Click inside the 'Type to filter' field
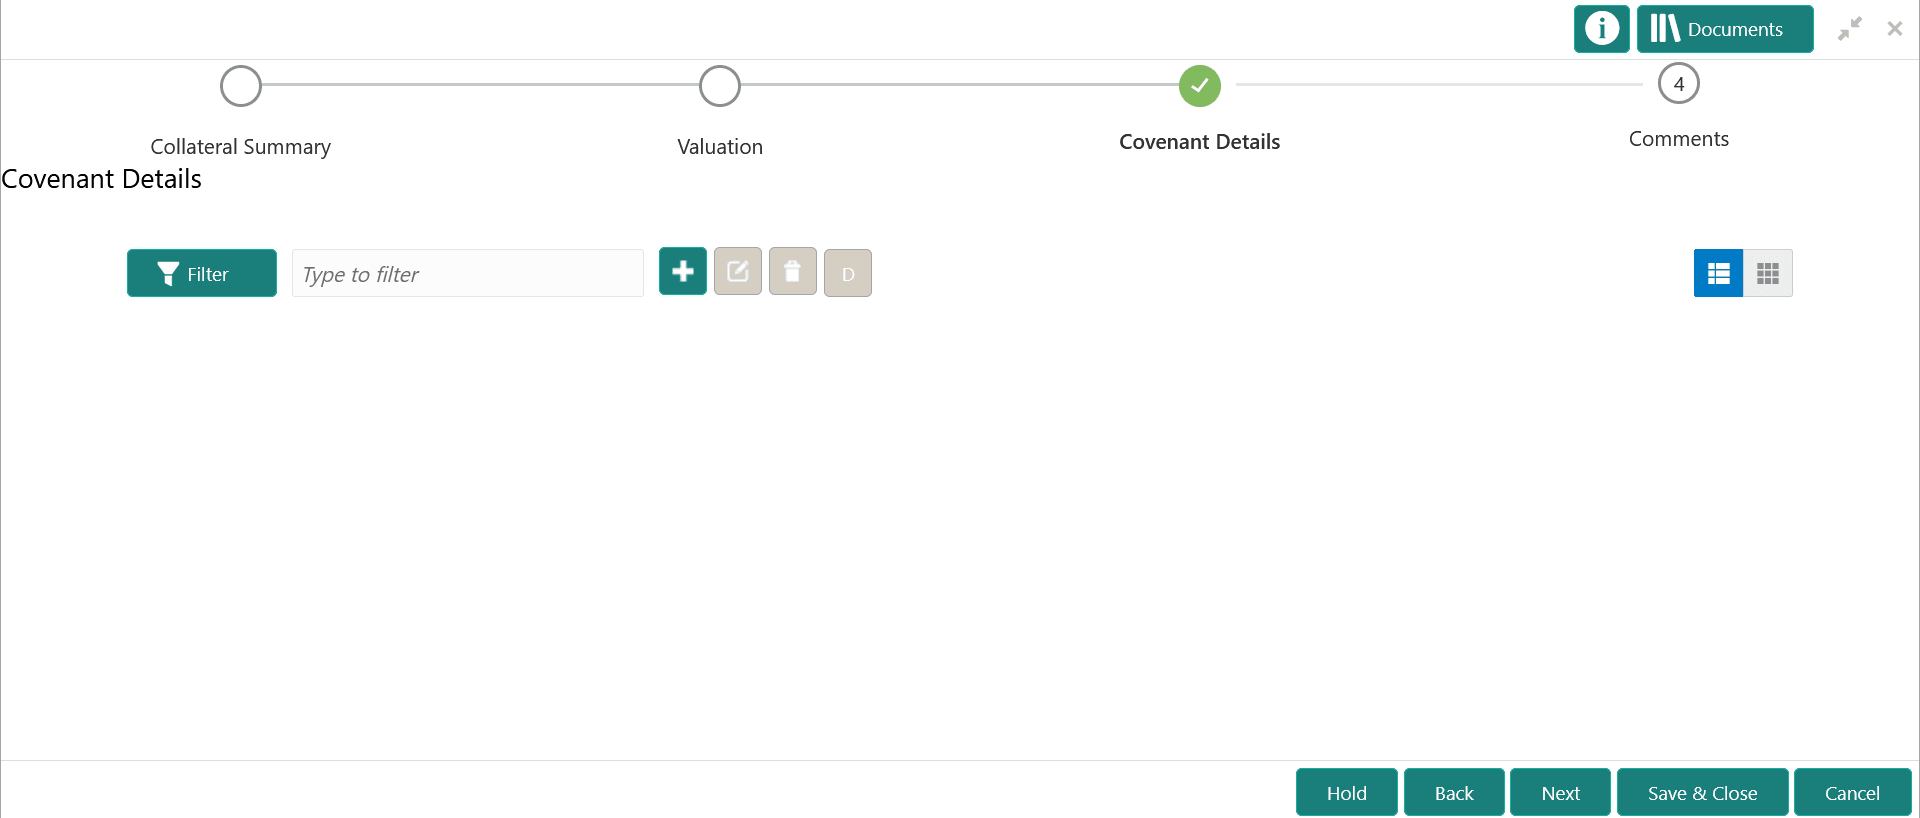The width and height of the screenshot is (1920, 818). (467, 273)
